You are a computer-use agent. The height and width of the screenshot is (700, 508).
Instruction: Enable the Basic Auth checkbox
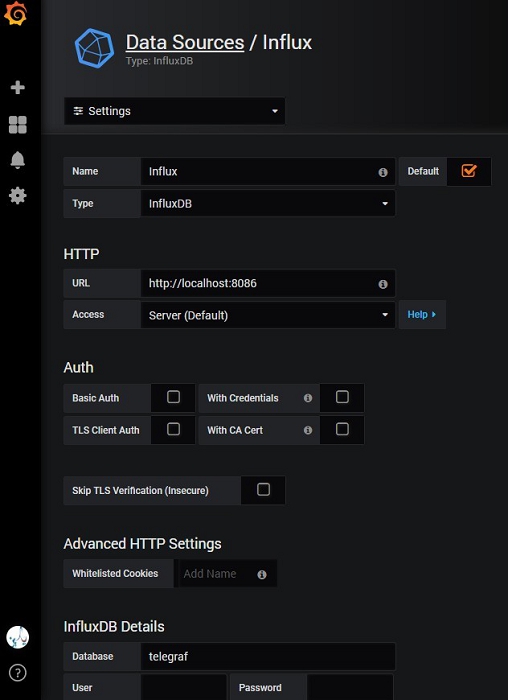[x=173, y=397]
